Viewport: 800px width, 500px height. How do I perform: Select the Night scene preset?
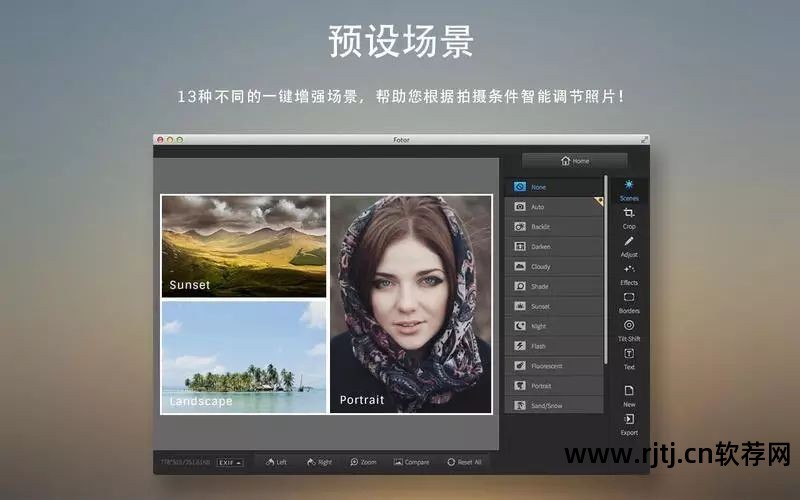tap(554, 326)
